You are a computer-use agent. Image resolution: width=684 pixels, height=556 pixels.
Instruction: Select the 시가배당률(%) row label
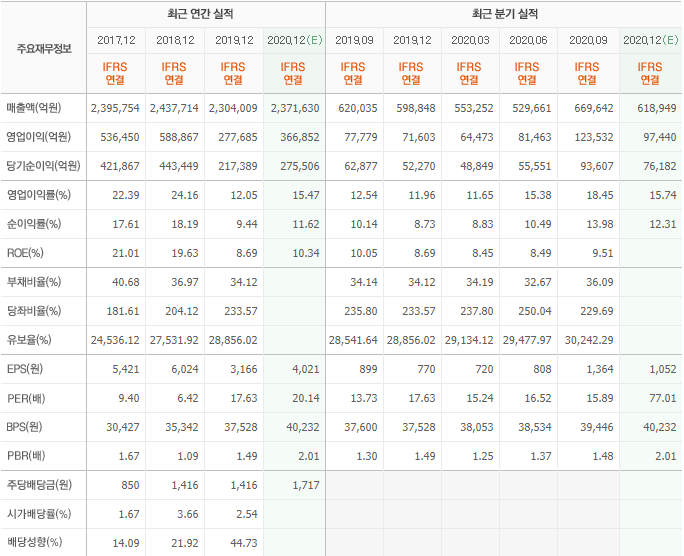[x=38, y=514]
